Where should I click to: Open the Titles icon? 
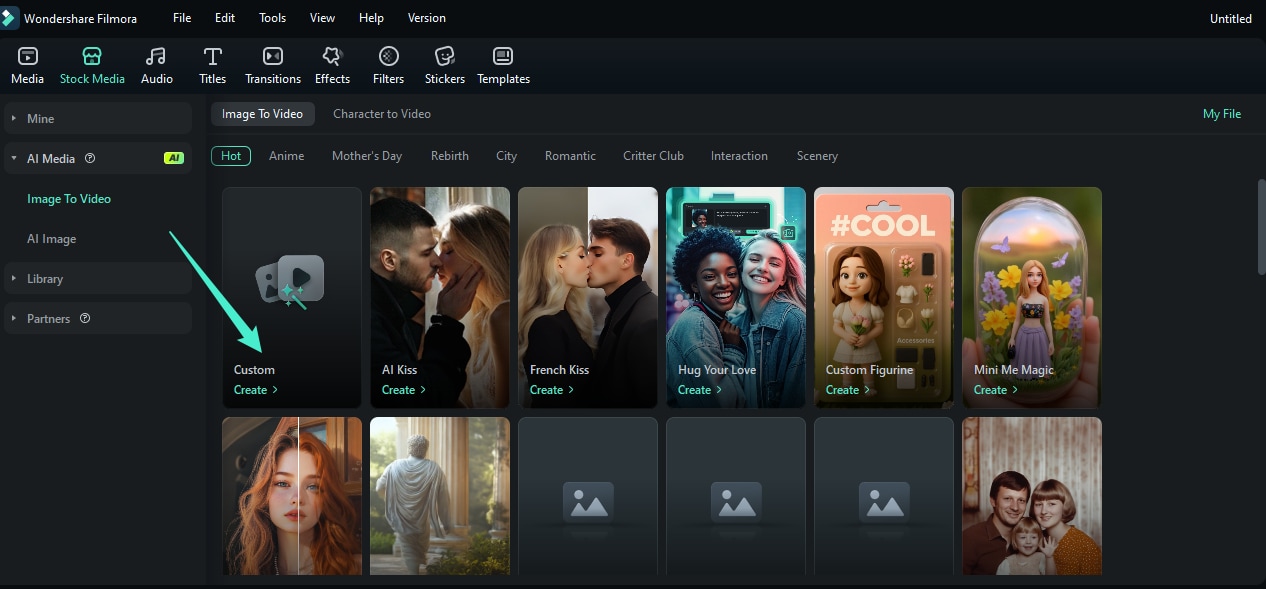pos(212,57)
